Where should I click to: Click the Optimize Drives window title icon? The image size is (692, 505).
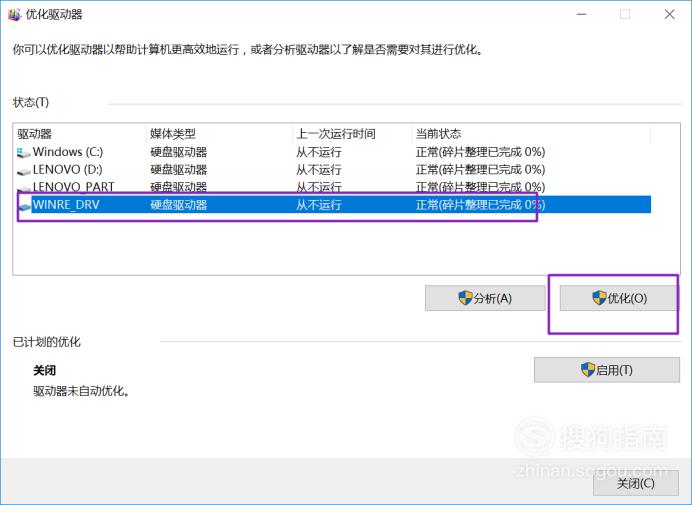(15, 15)
